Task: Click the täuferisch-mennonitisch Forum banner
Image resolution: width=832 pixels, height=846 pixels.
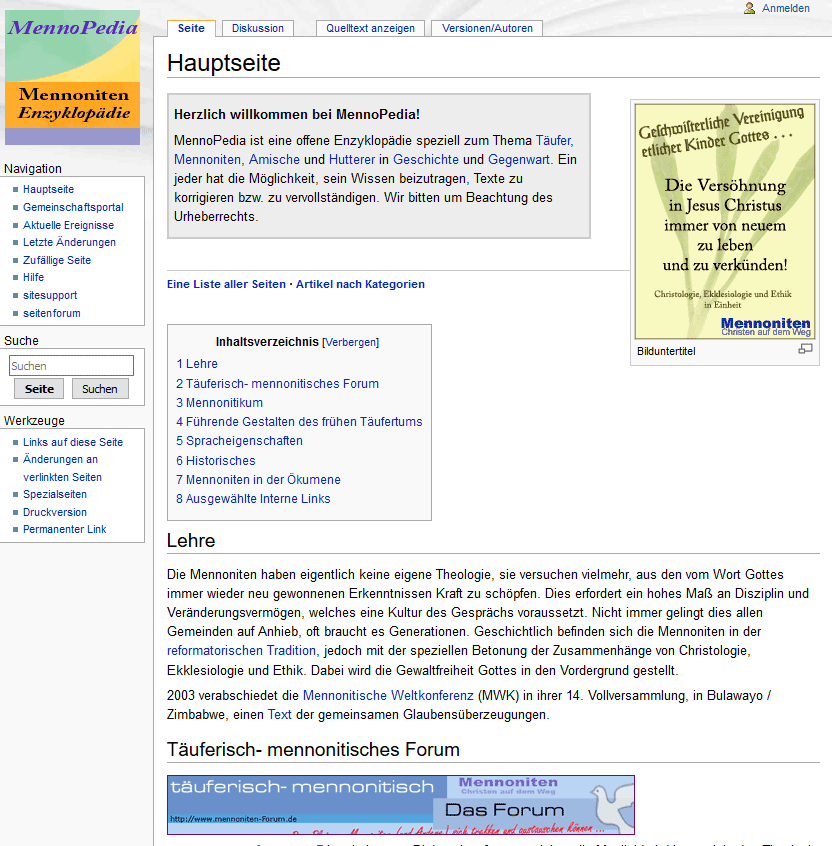Action: (401, 805)
